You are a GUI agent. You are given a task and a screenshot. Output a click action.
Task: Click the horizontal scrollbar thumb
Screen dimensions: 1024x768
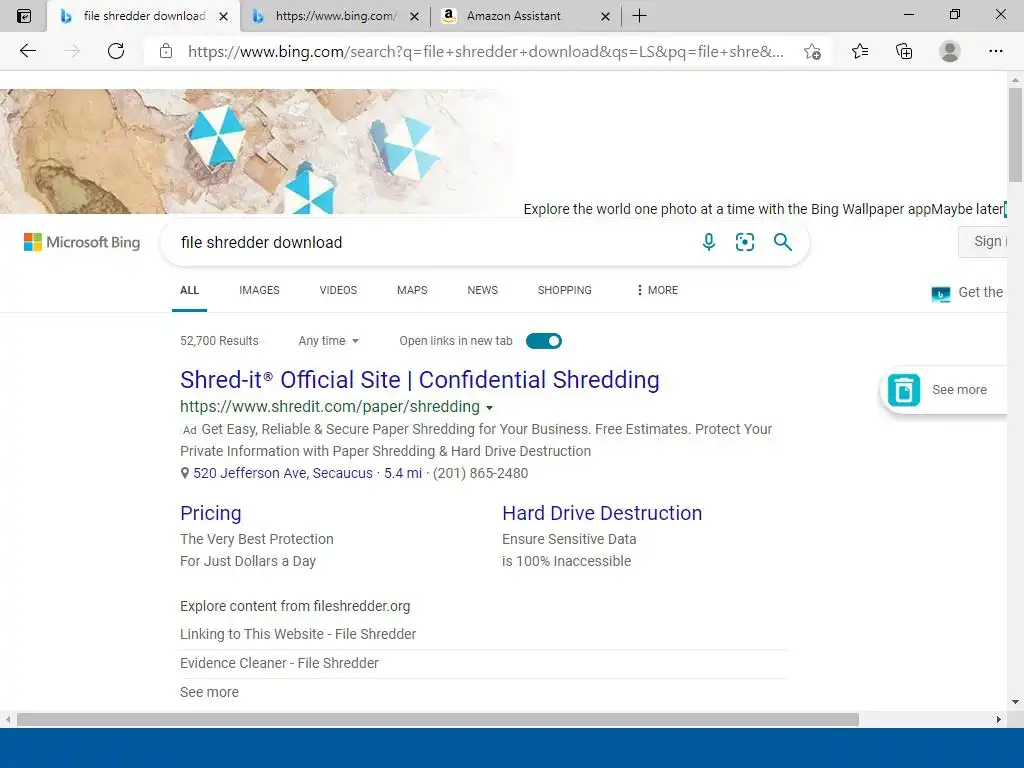click(438, 720)
